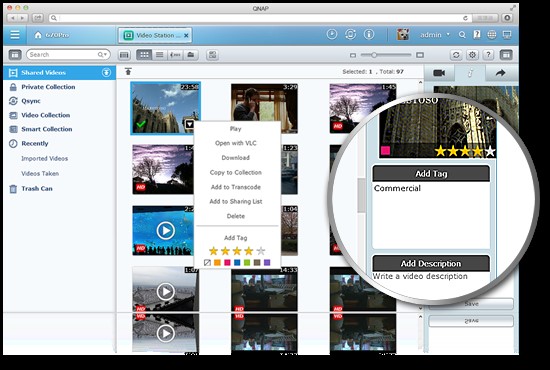
Task: Choose Copy to Collection
Action: [236, 173]
